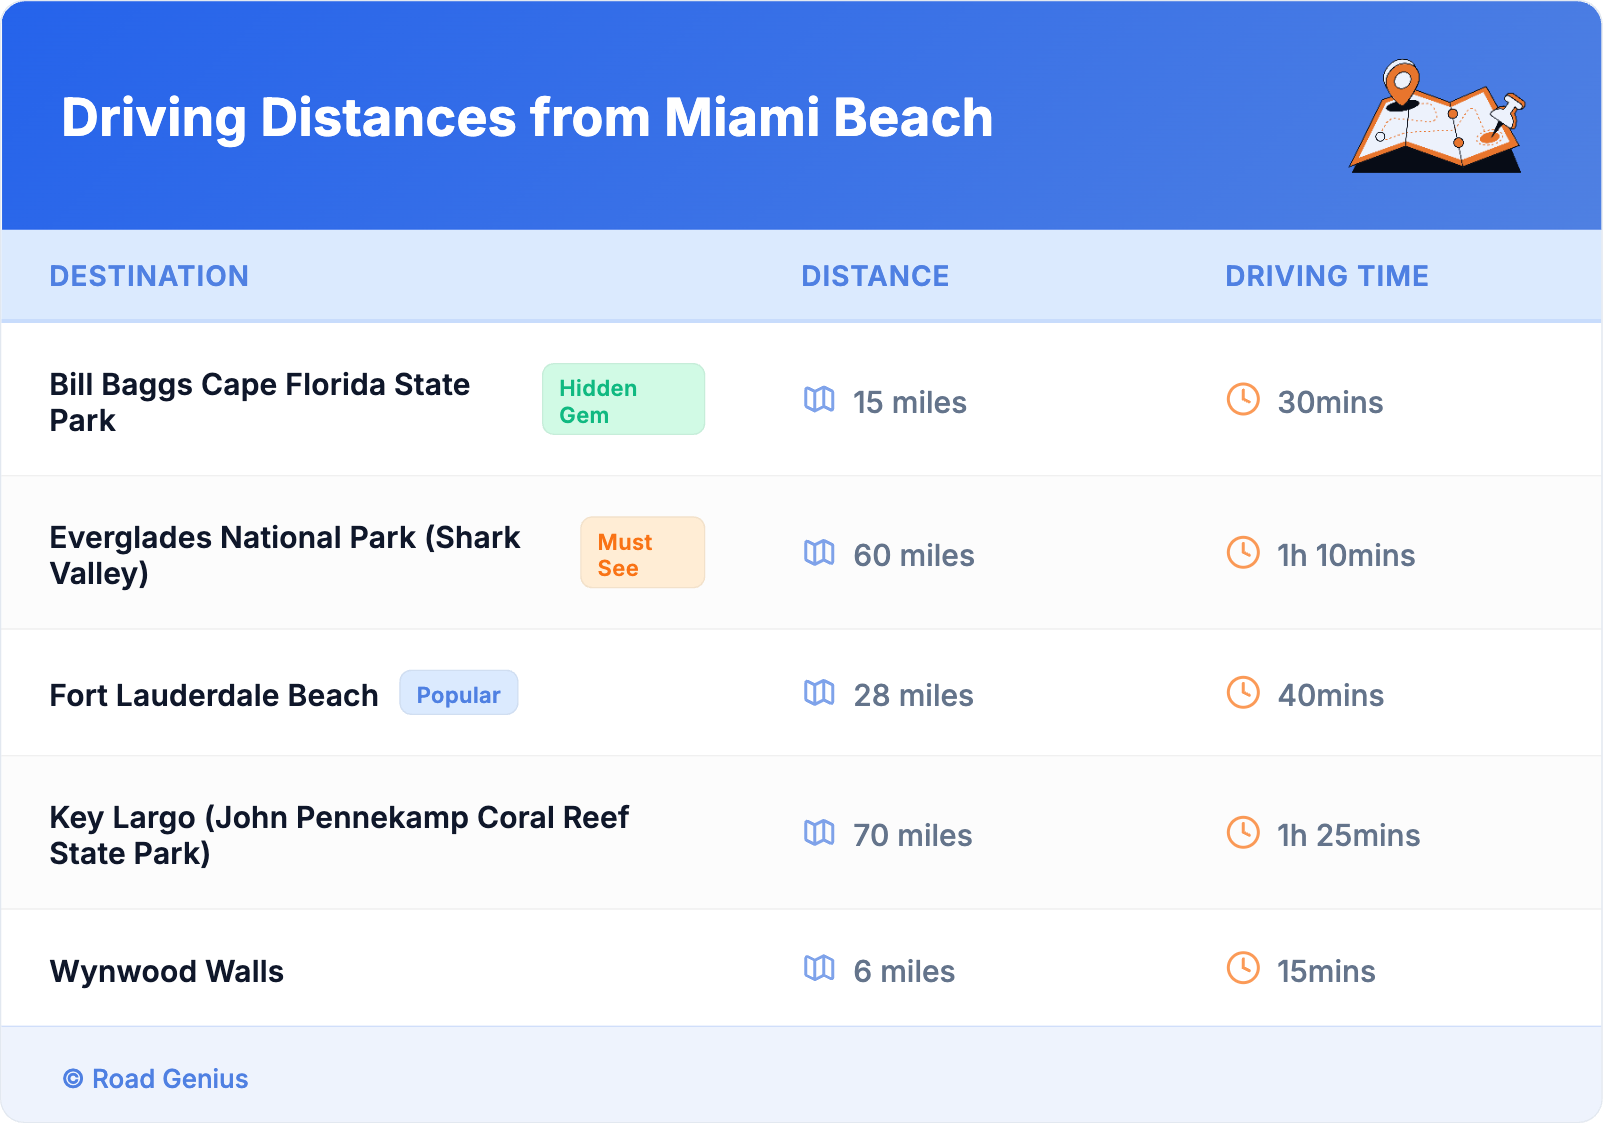Click the clock icon beside 15mins

(x=1243, y=969)
